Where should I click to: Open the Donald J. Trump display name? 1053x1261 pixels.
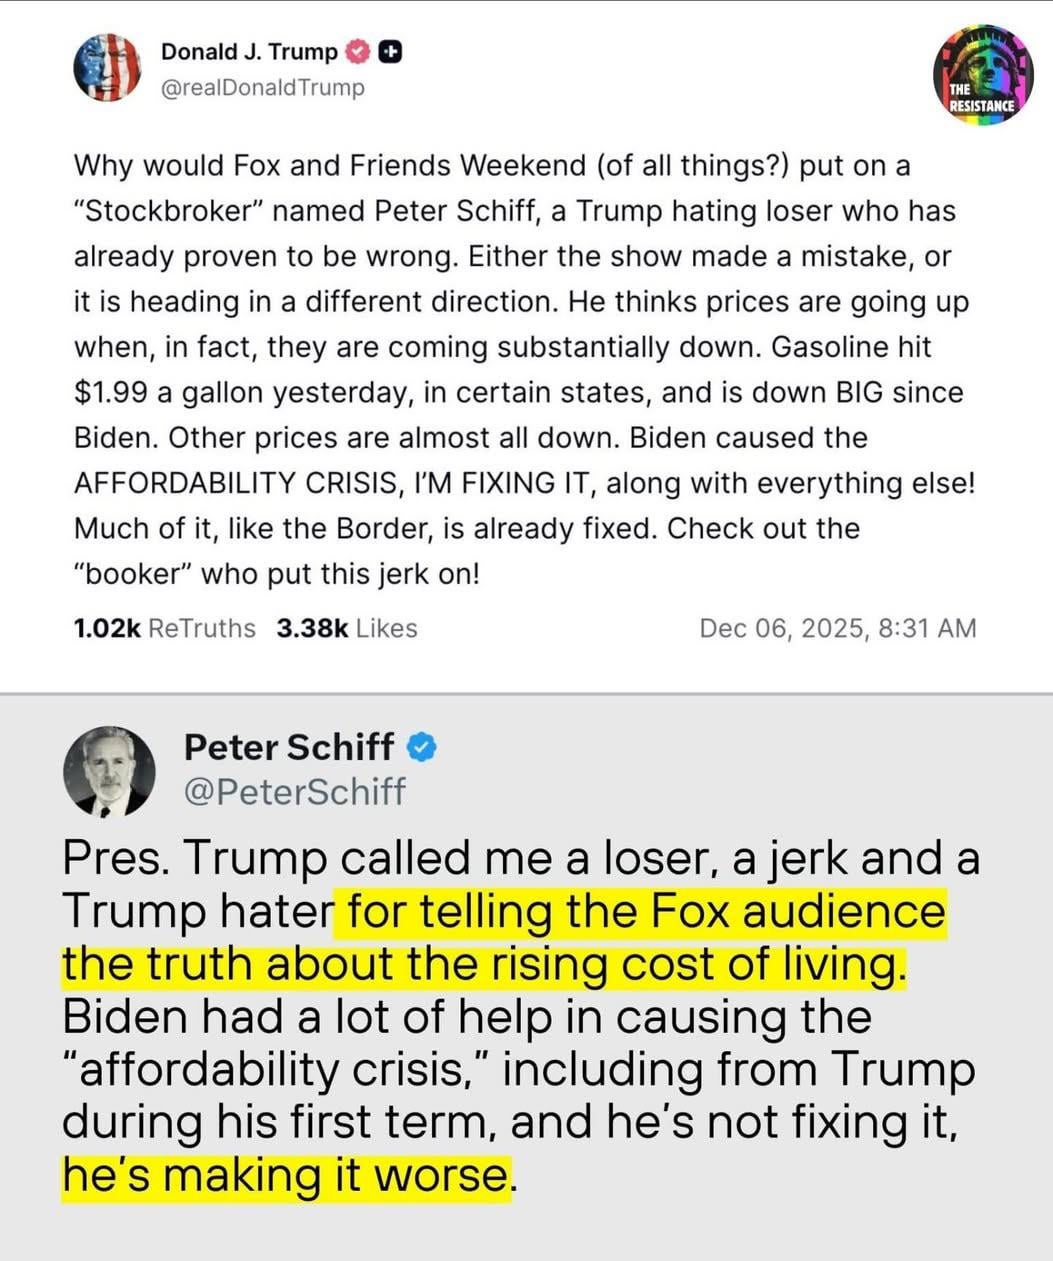tap(249, 51)
